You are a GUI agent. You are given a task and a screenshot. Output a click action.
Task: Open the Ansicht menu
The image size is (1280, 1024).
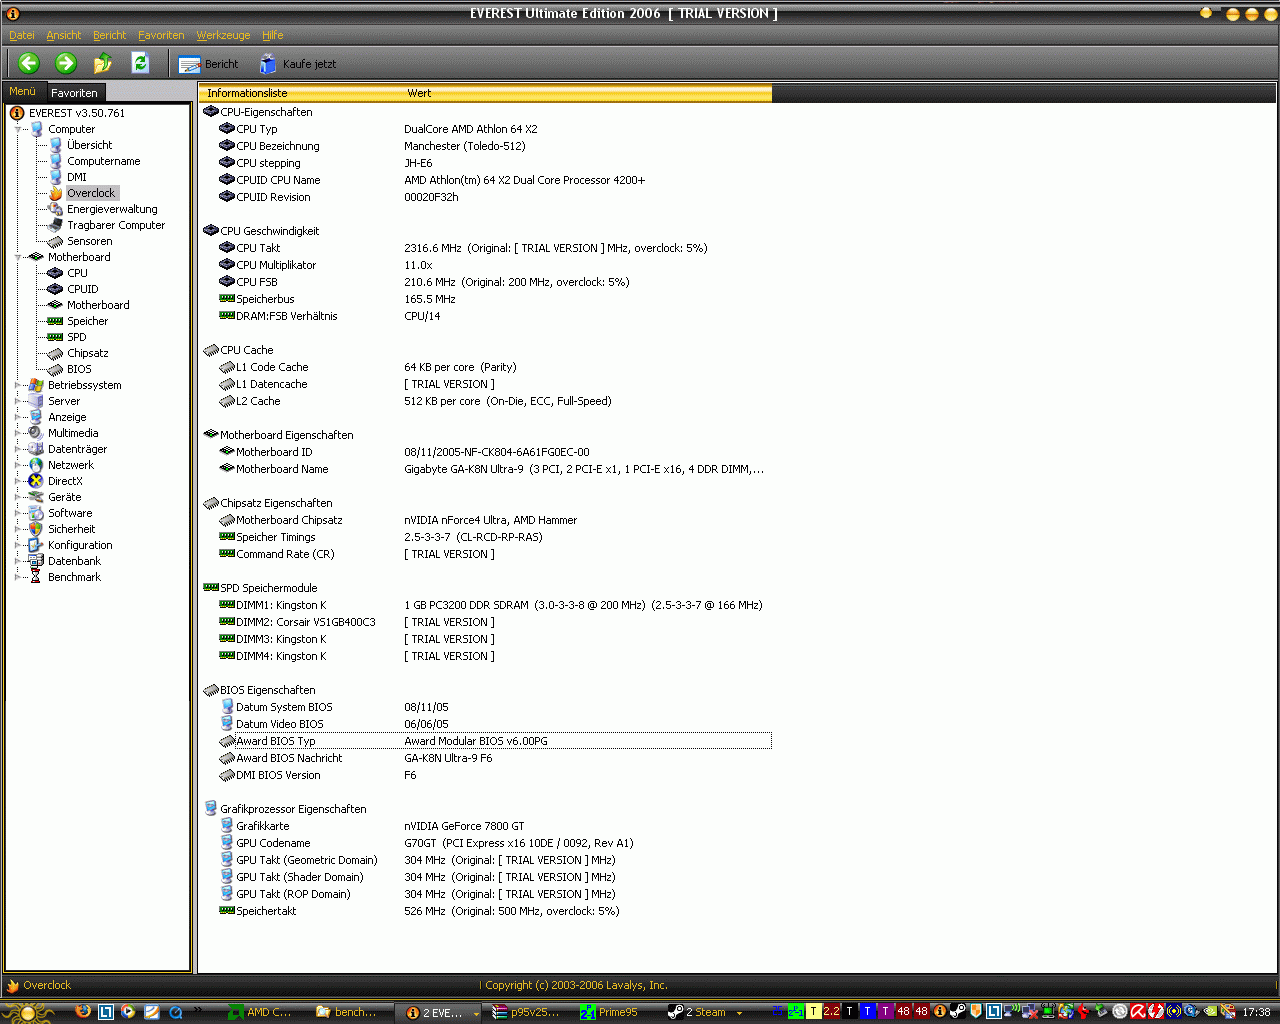[64, 35]
